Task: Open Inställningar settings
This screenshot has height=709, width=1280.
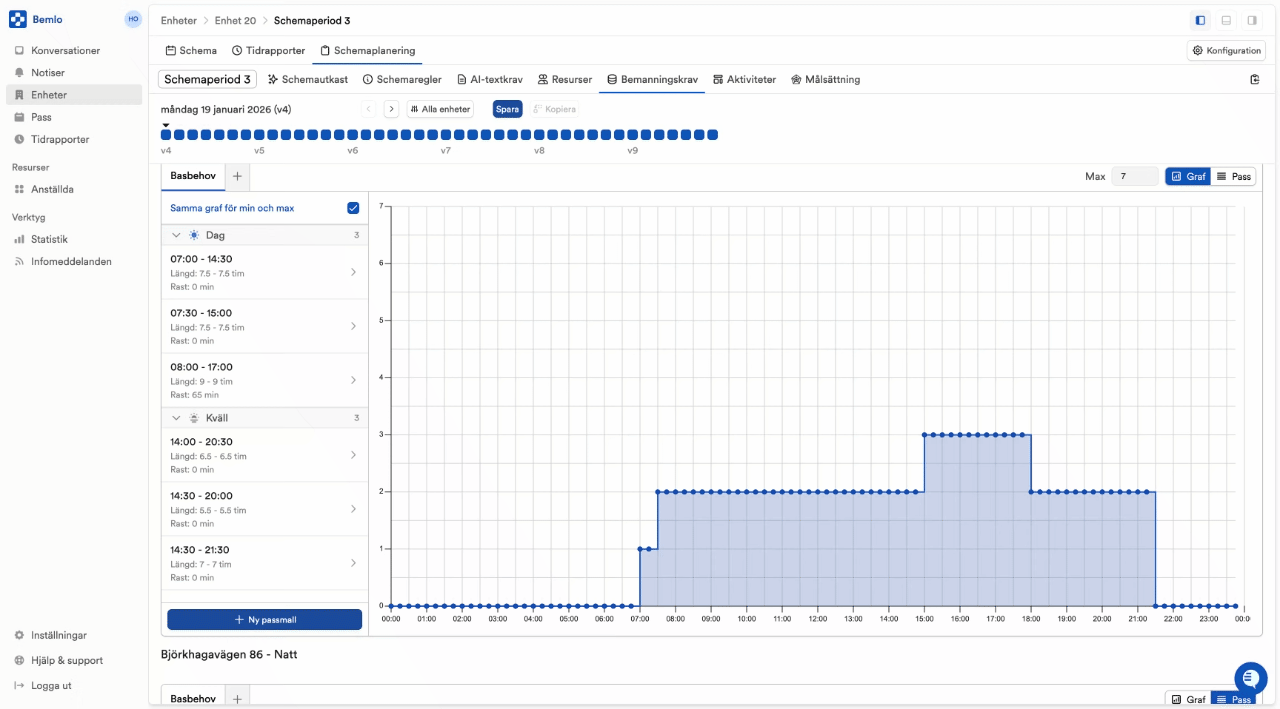Action: (x=58, y=635)
